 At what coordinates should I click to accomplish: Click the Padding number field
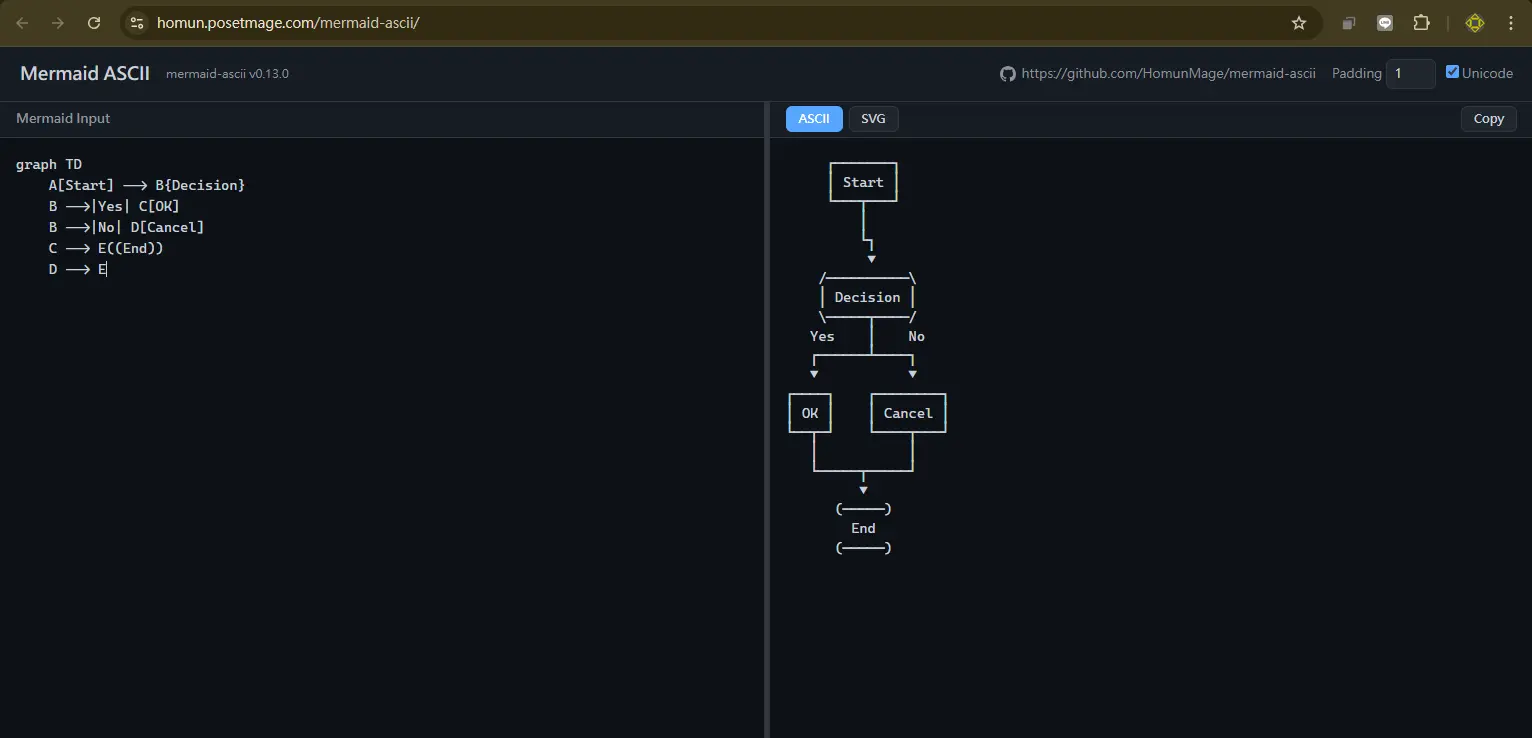1409,74
